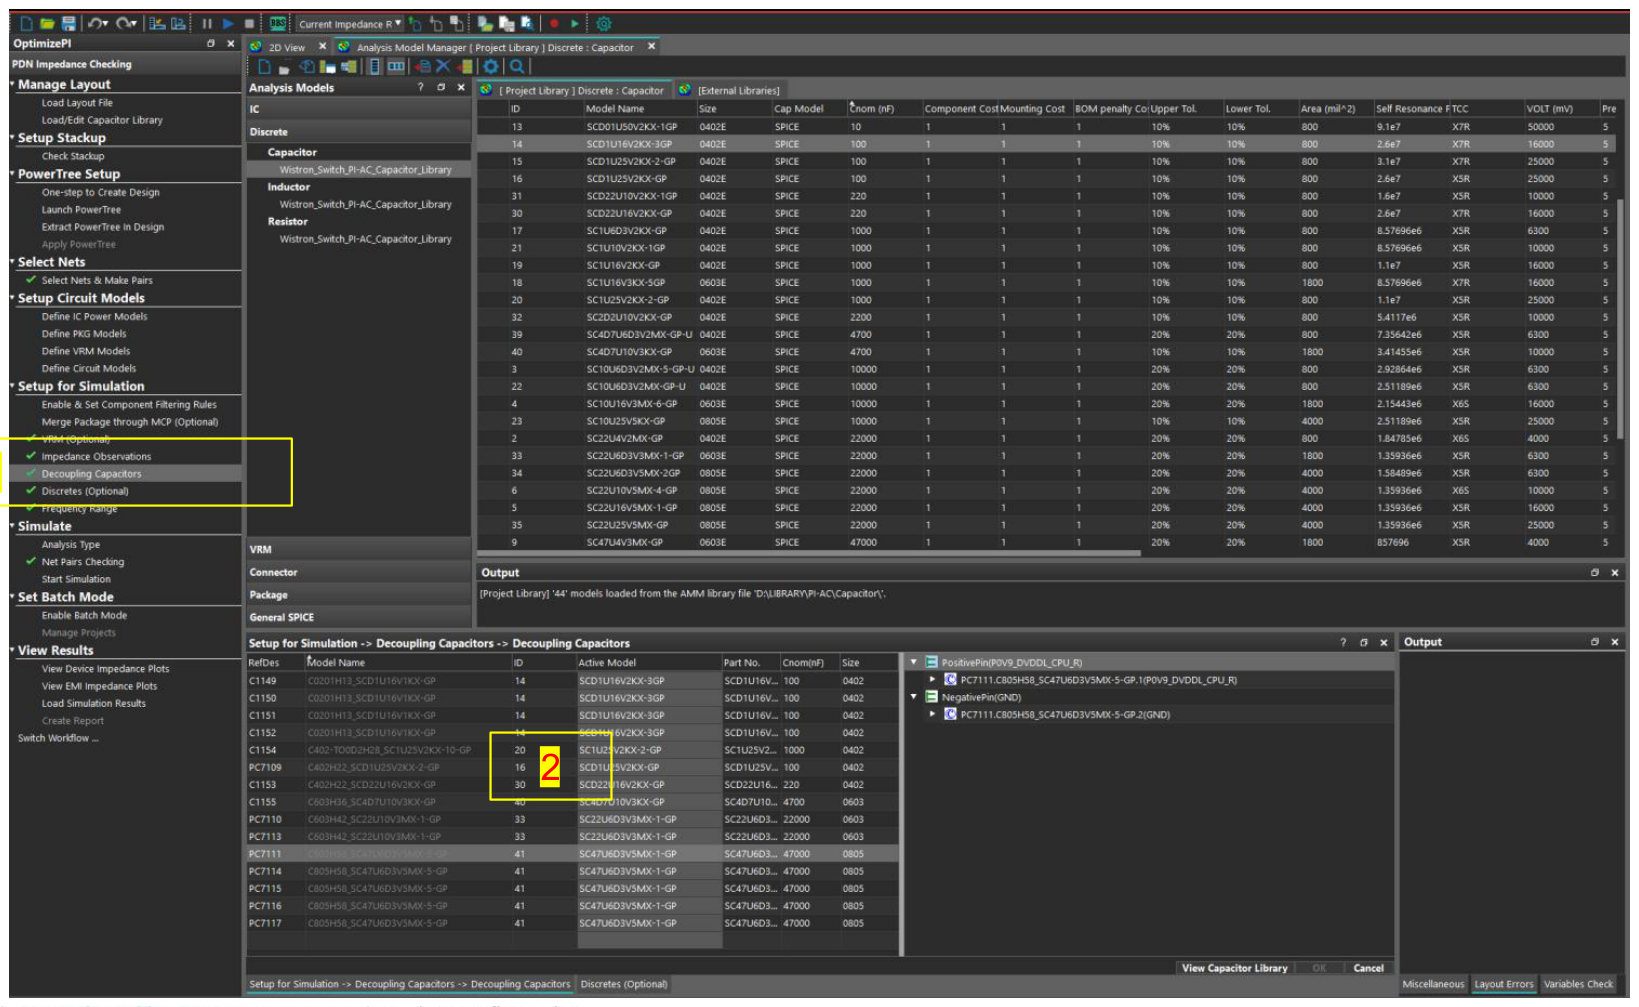The width and height of the screenshot is (1639, 1007).
Task: Expand the General SPICE category
Action: [358, 617]
